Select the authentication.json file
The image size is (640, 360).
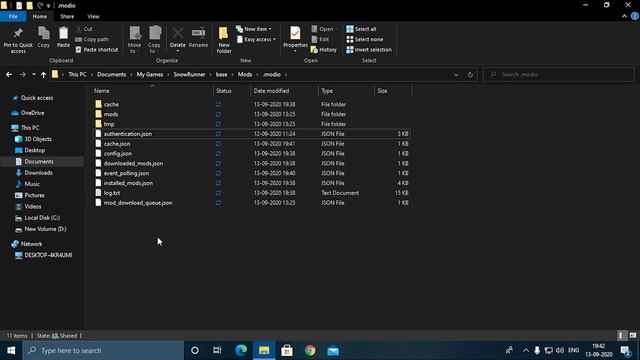pos(252,133)
